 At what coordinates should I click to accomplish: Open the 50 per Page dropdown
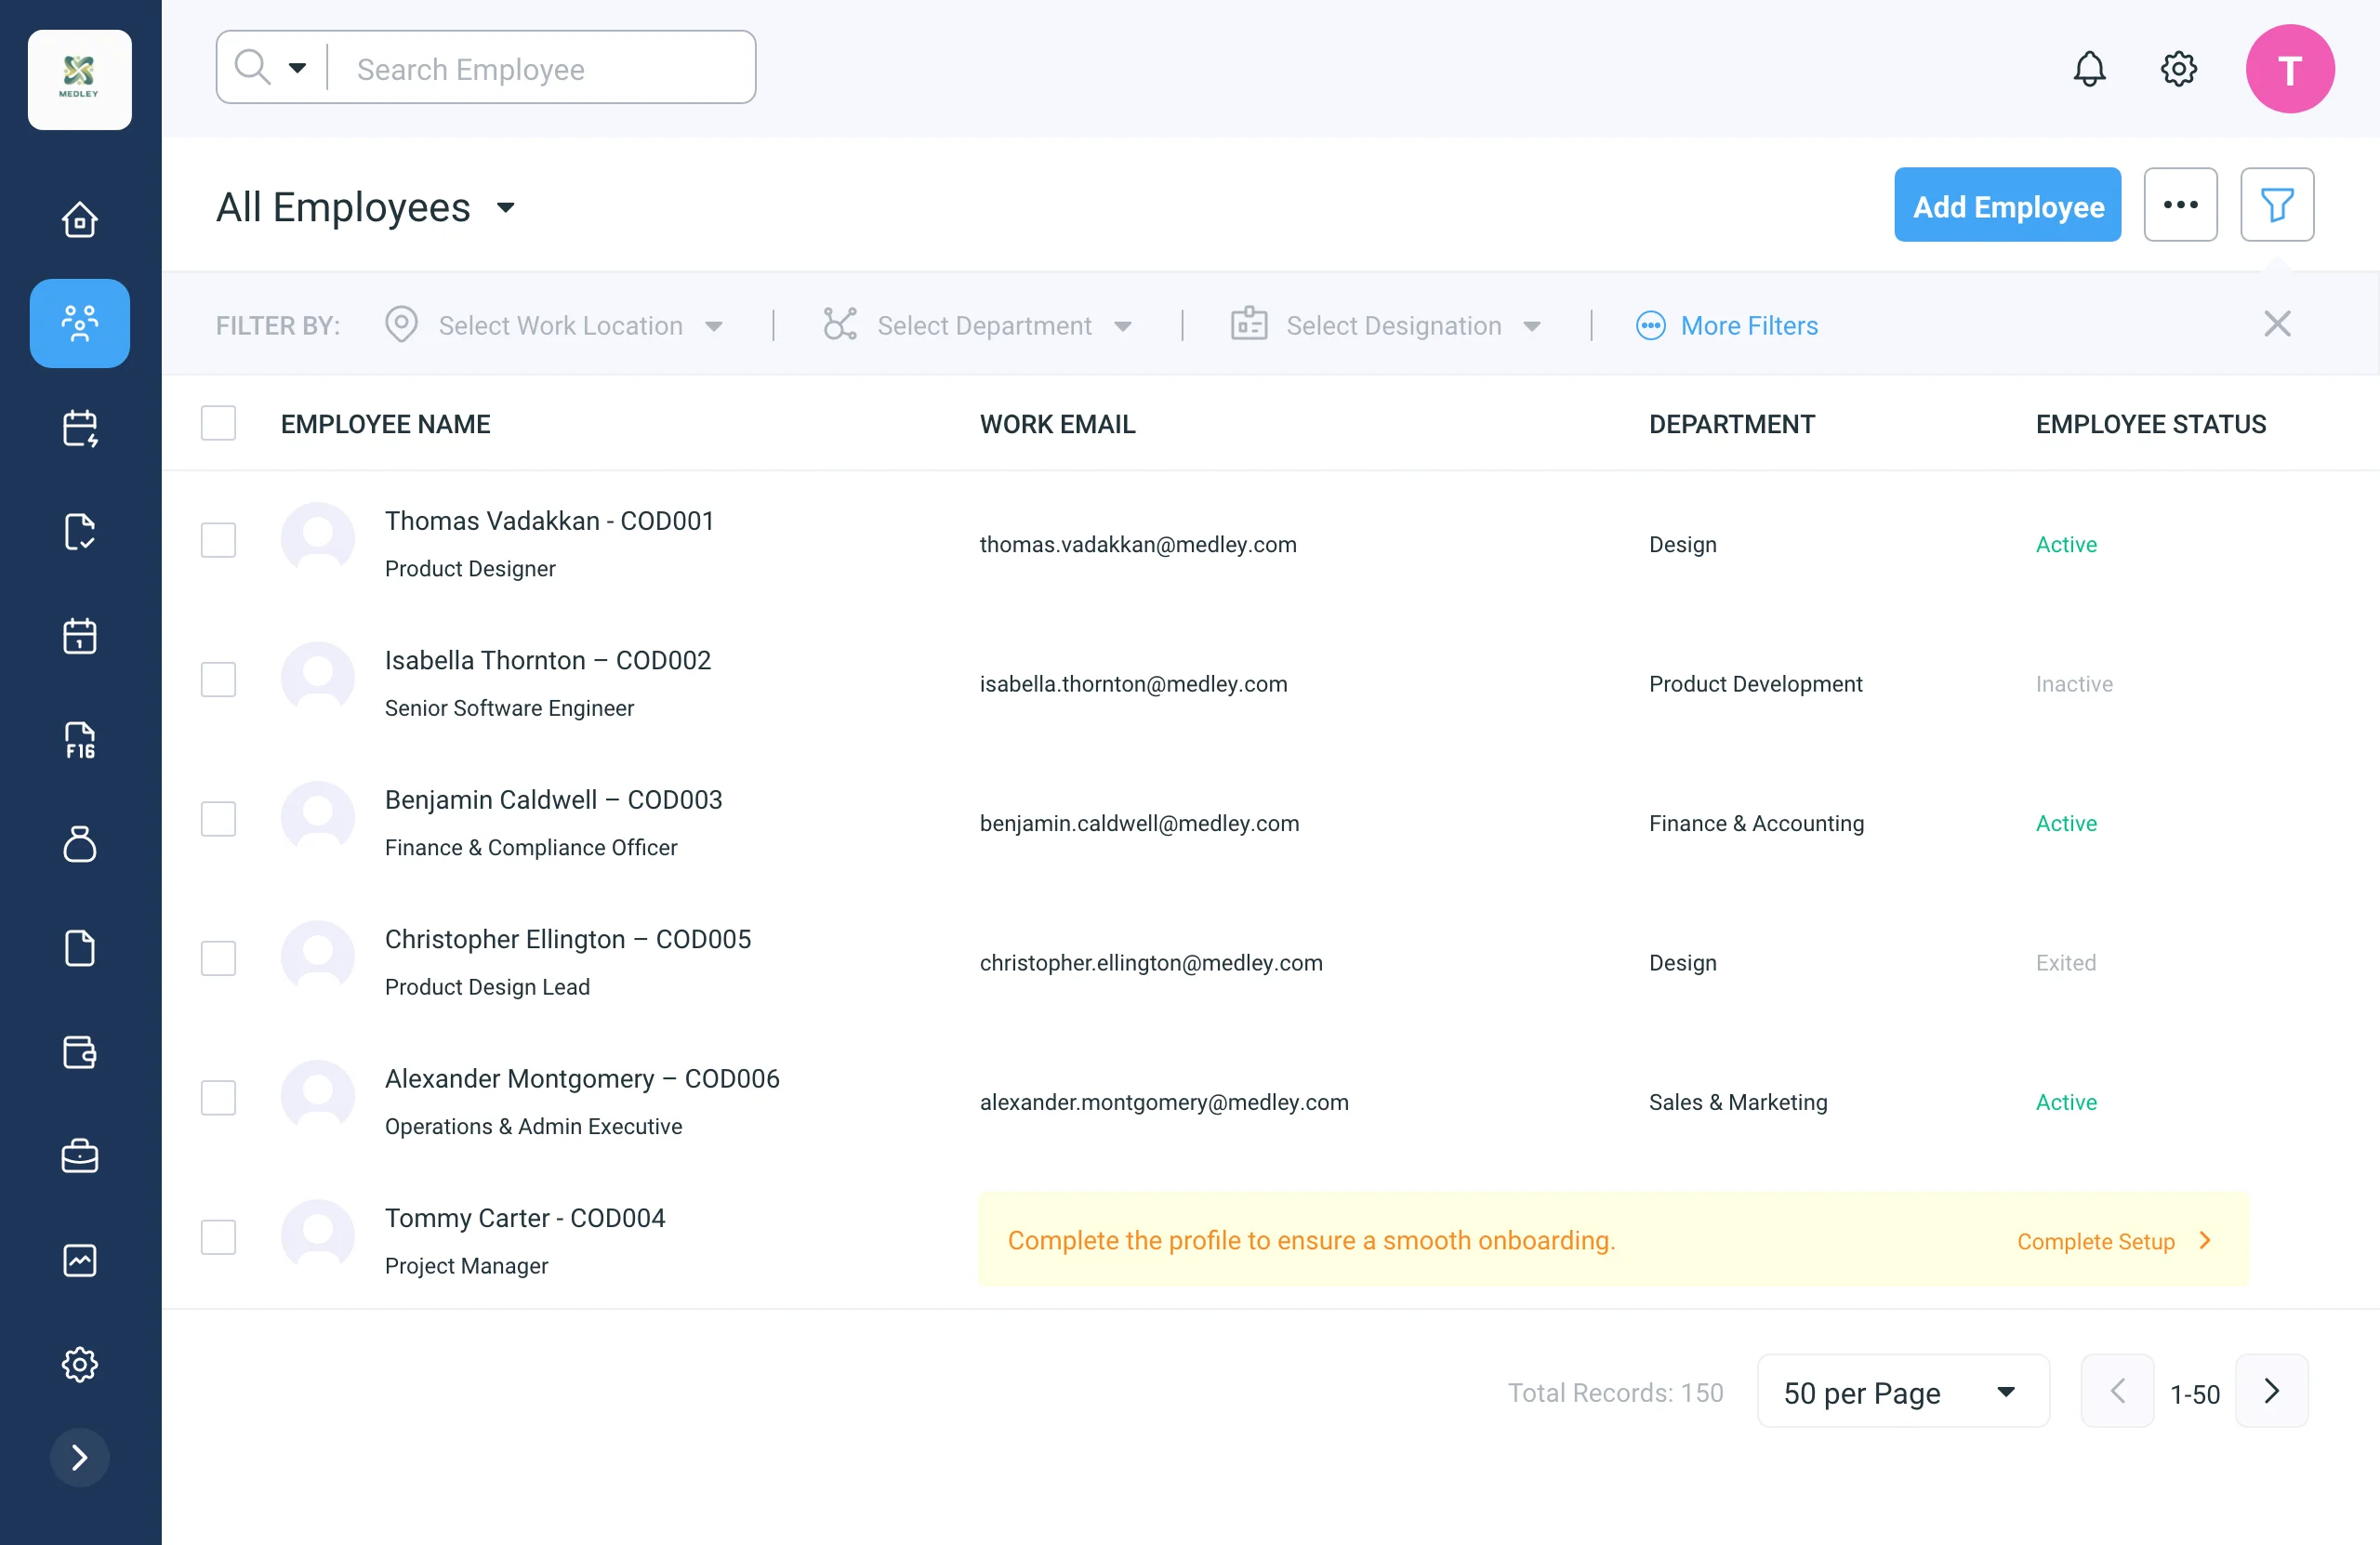click(x=1902, y=1391)
